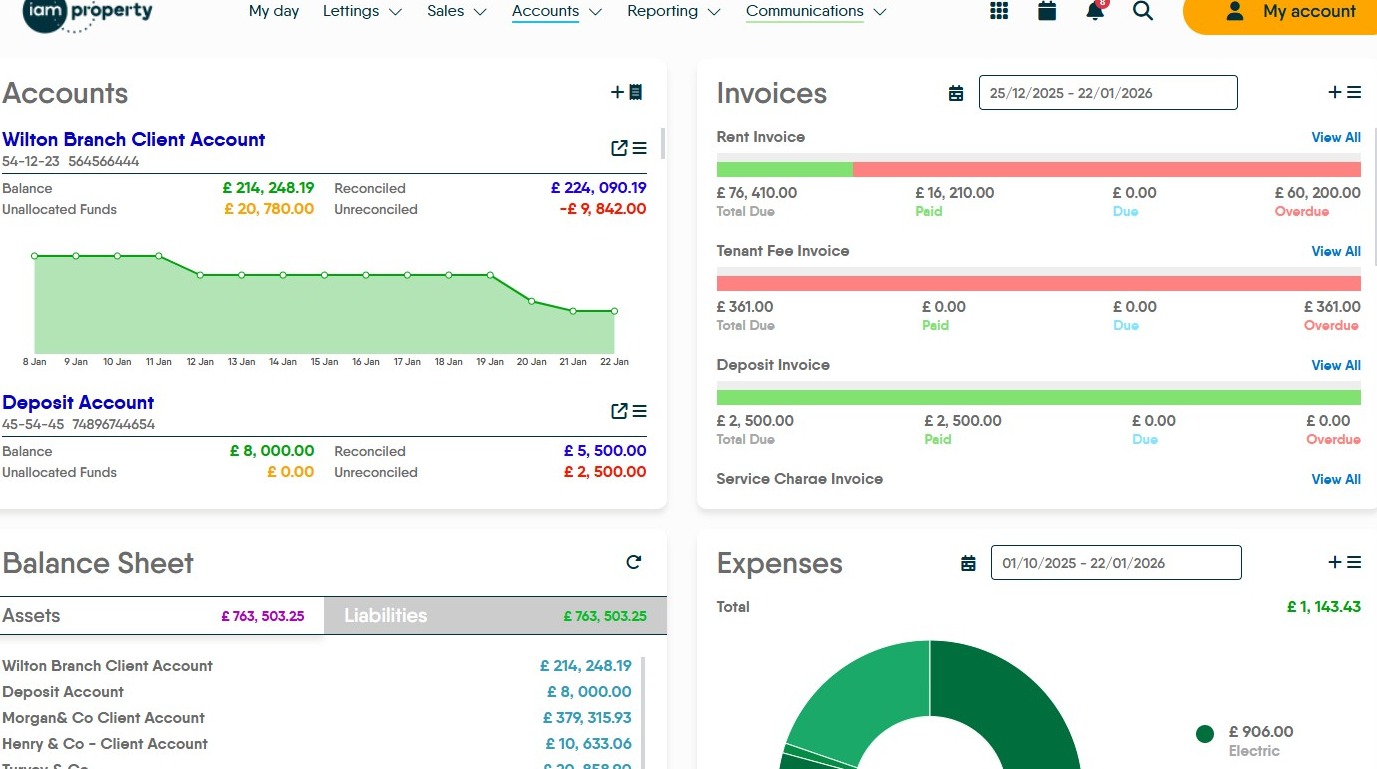Click the My account button
Screen dimensions: 1377x769
pos(1280,12)
